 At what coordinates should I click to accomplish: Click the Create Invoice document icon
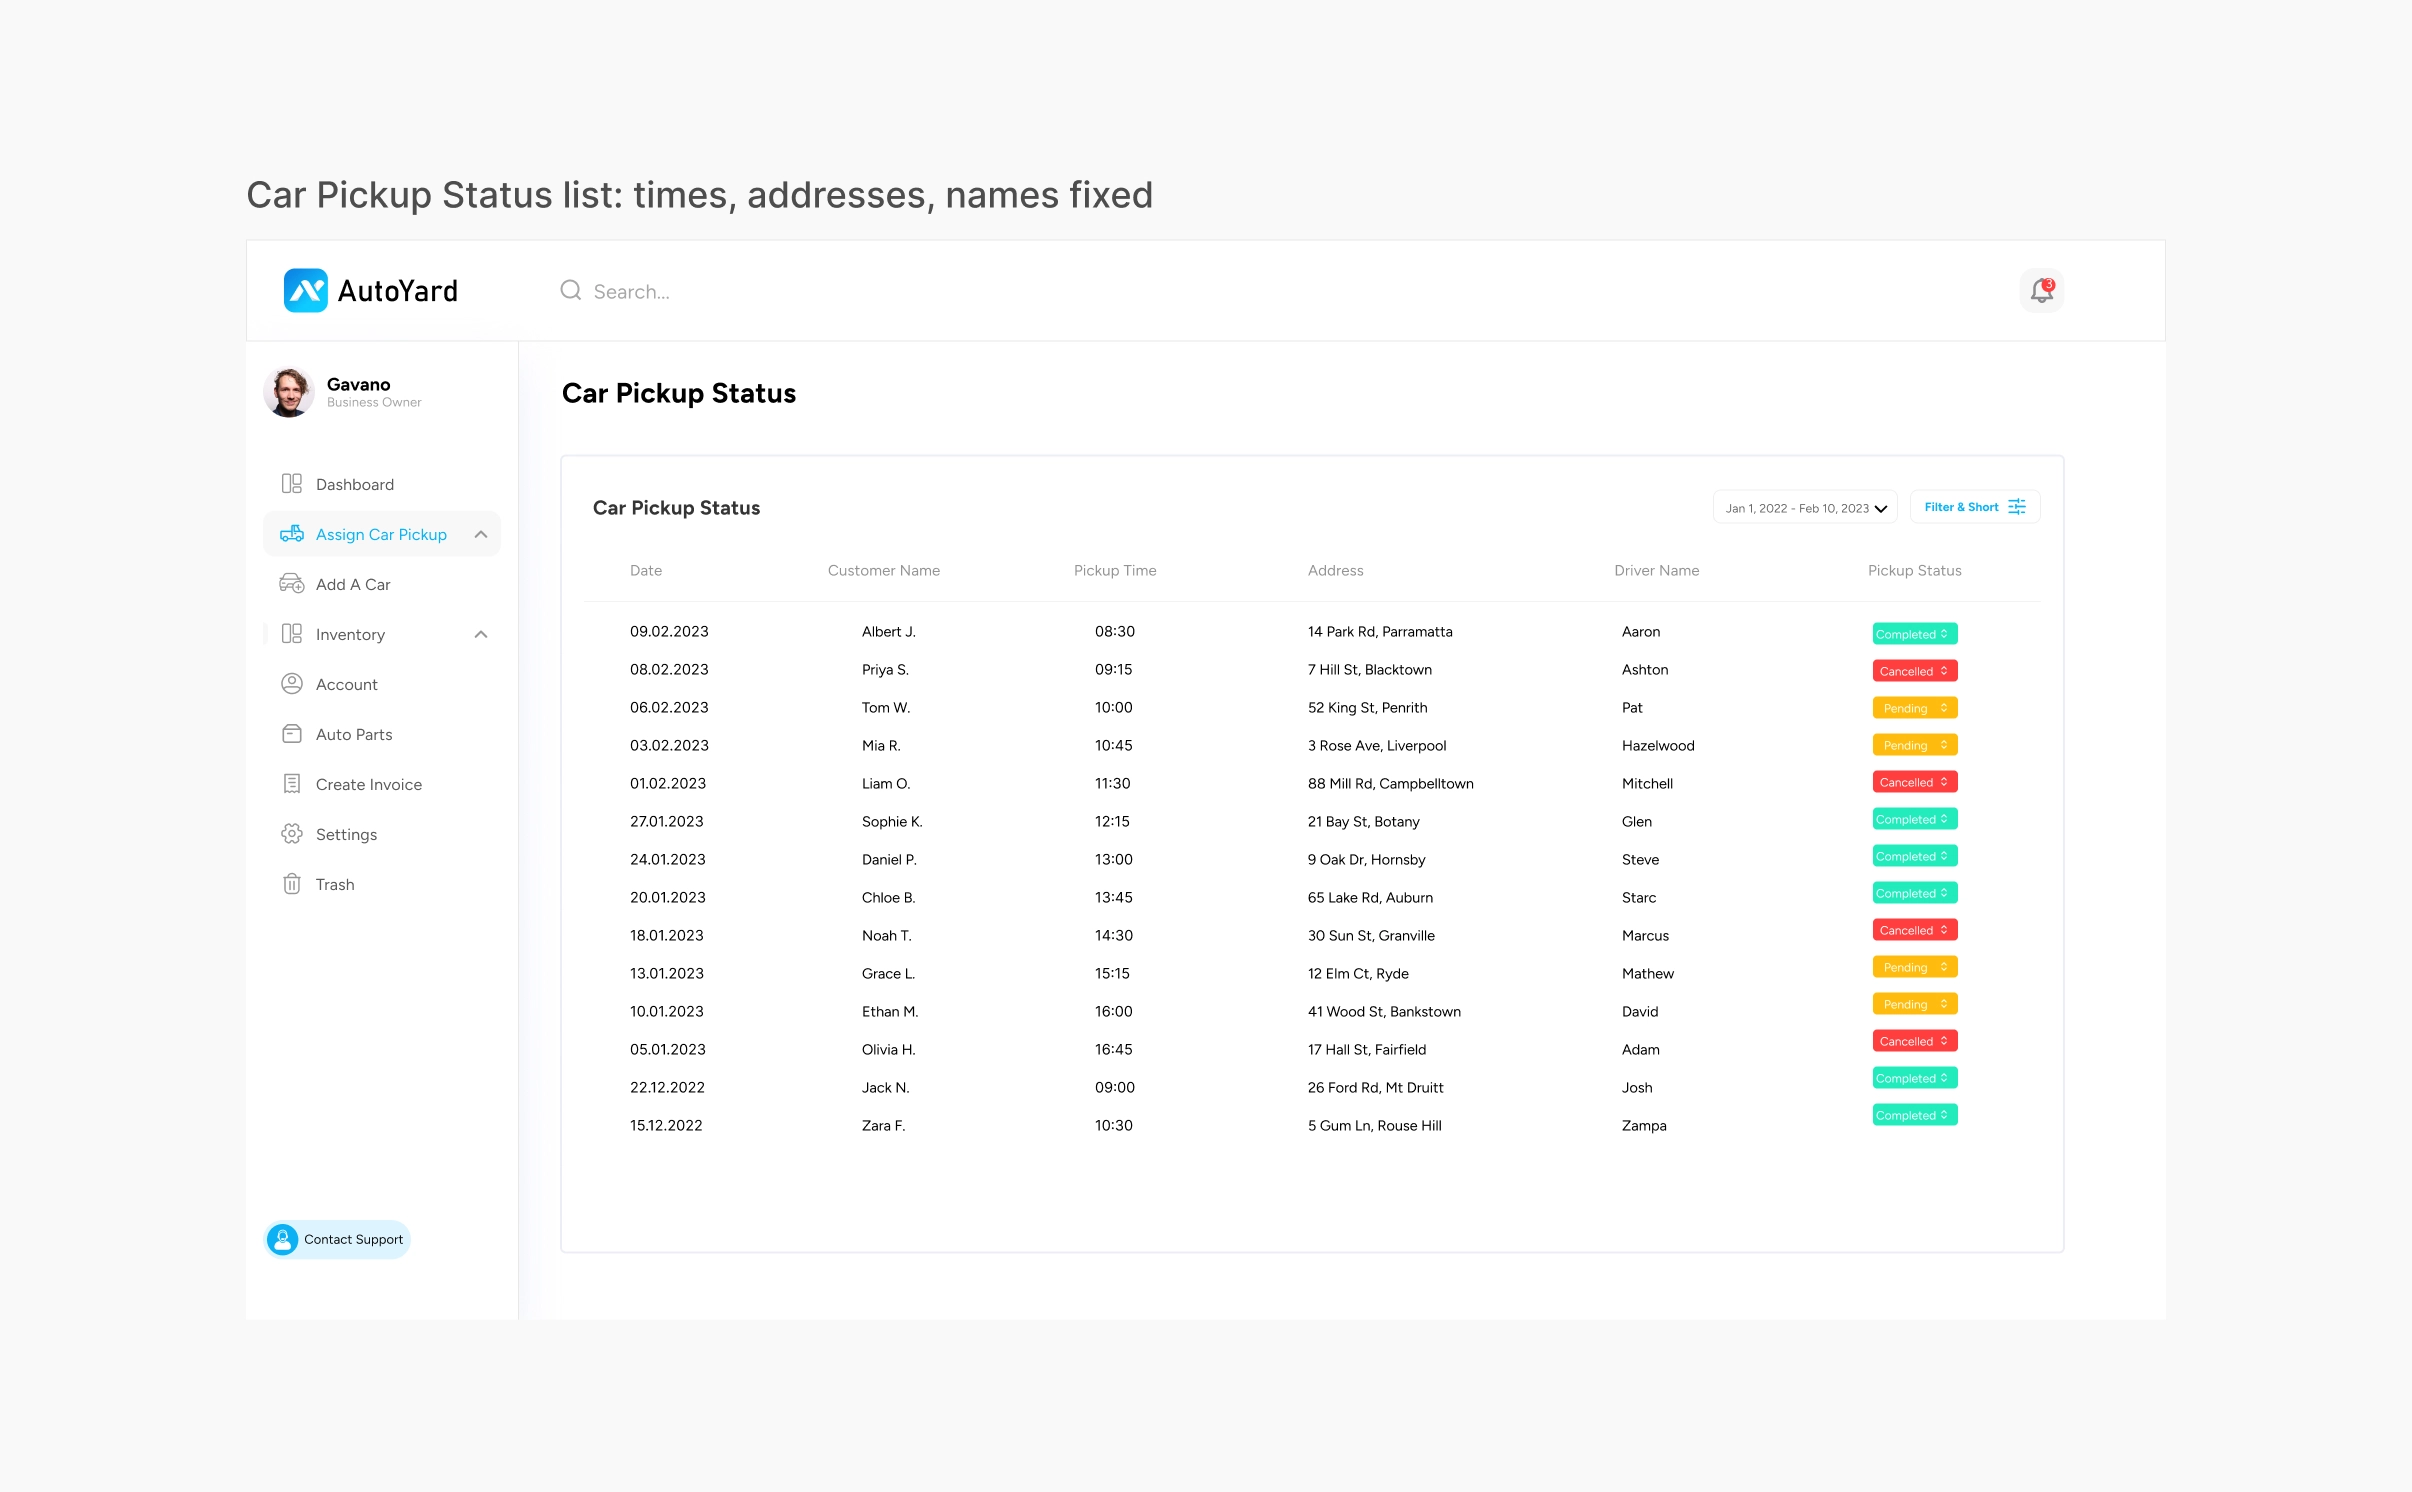tap(291, 784)
